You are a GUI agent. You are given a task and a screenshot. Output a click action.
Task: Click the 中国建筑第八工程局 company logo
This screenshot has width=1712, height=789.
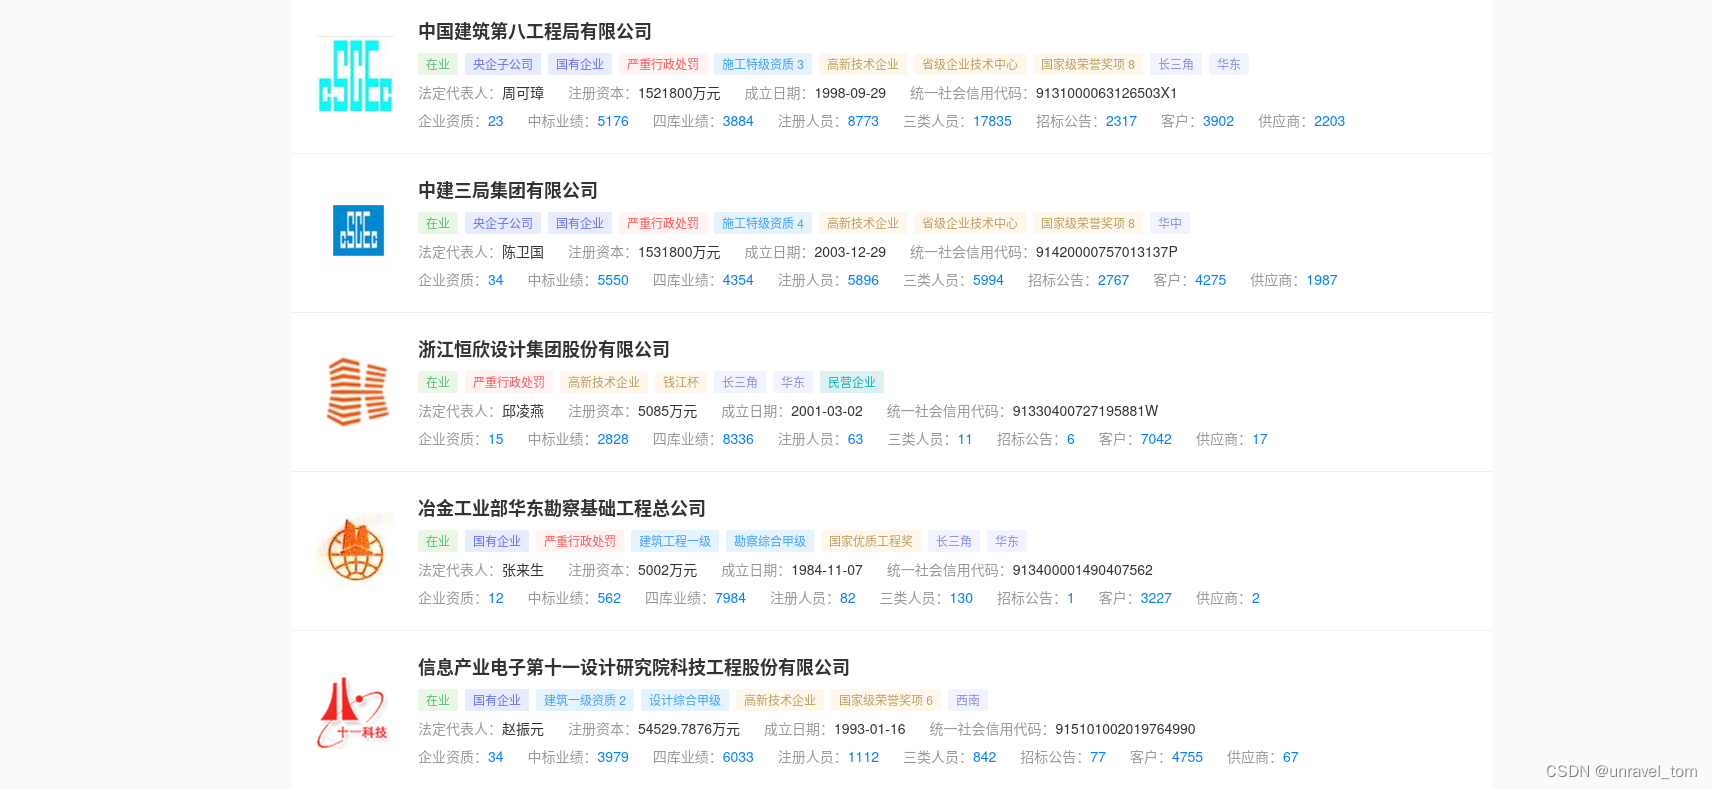pyautogui.click(x=355, y=75)
